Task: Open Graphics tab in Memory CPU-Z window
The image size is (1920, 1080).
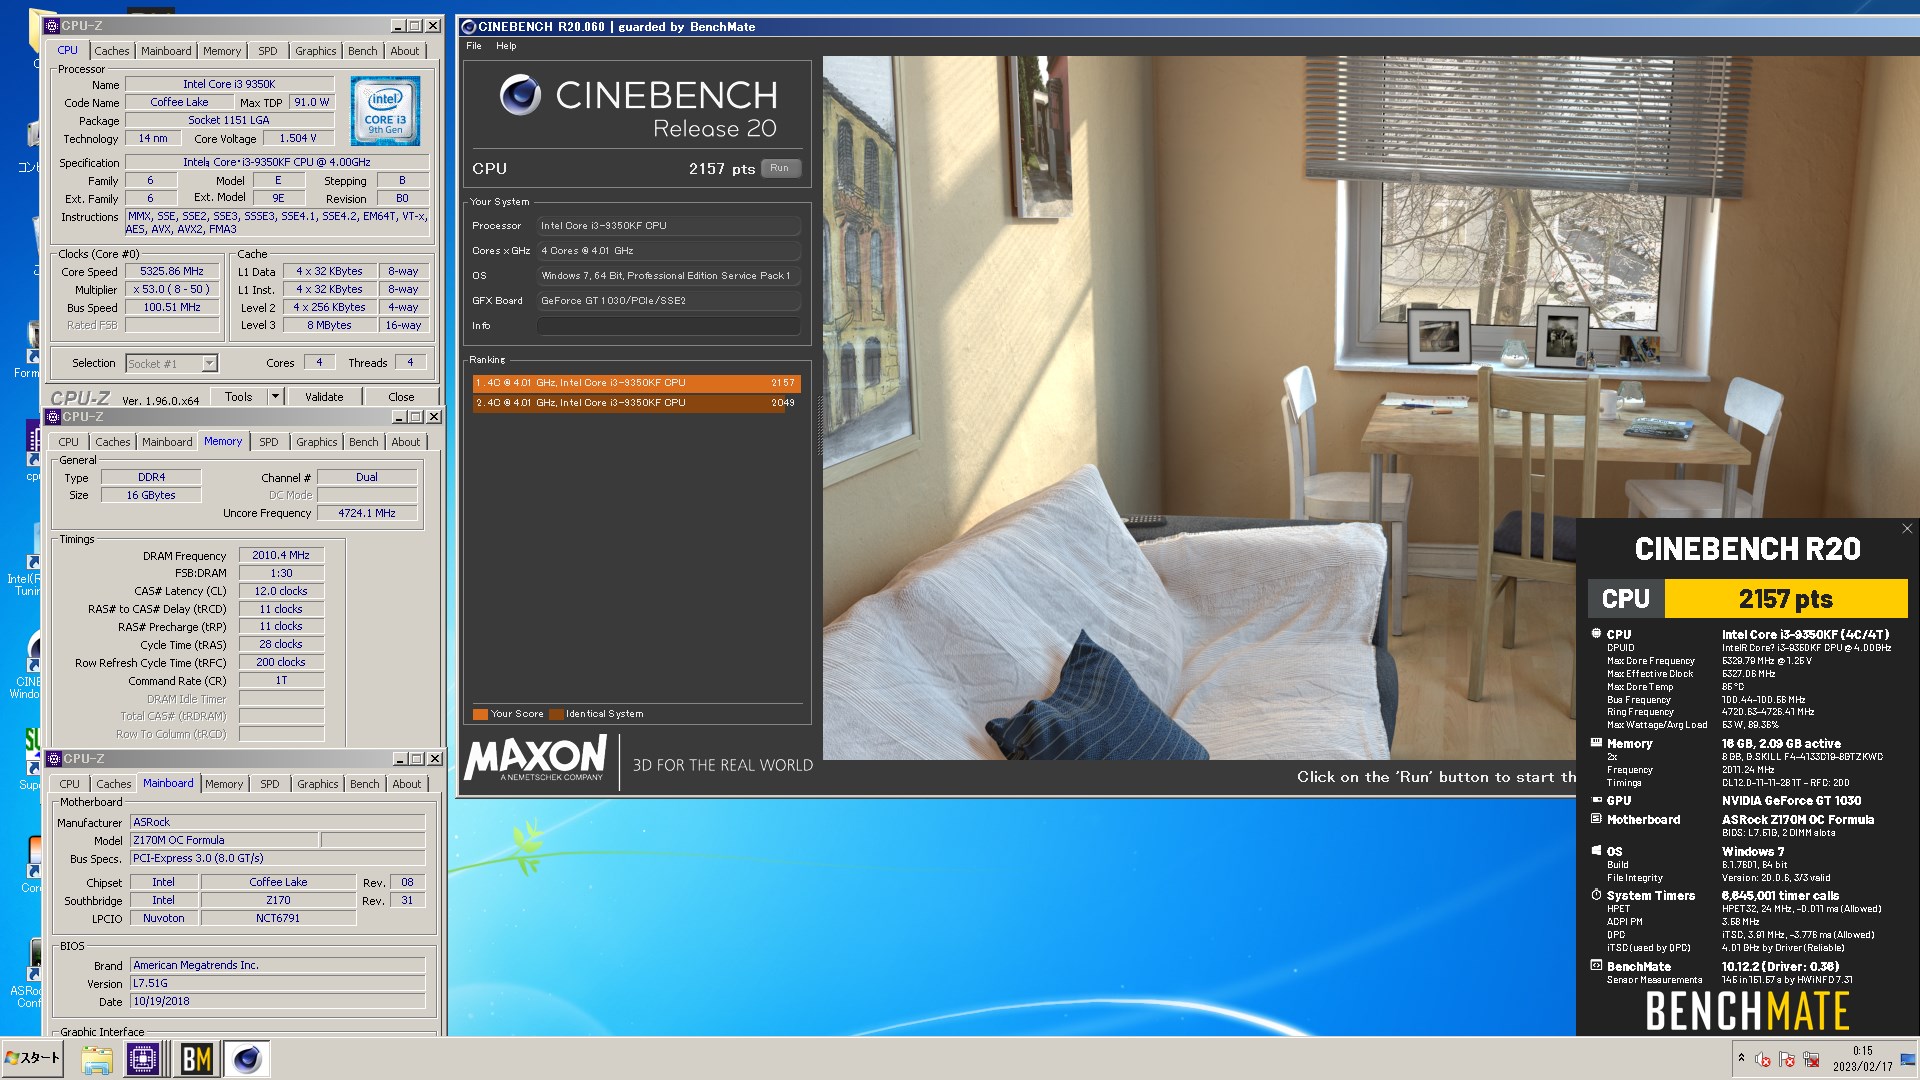Action: point(317,442)
